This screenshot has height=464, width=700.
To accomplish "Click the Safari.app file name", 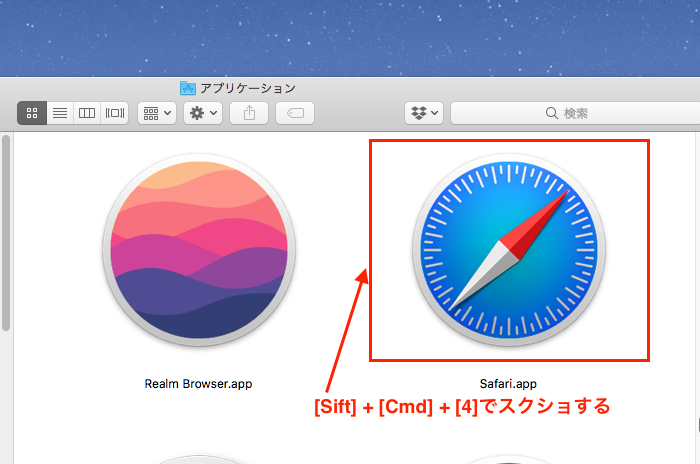I will click(508, 384).
